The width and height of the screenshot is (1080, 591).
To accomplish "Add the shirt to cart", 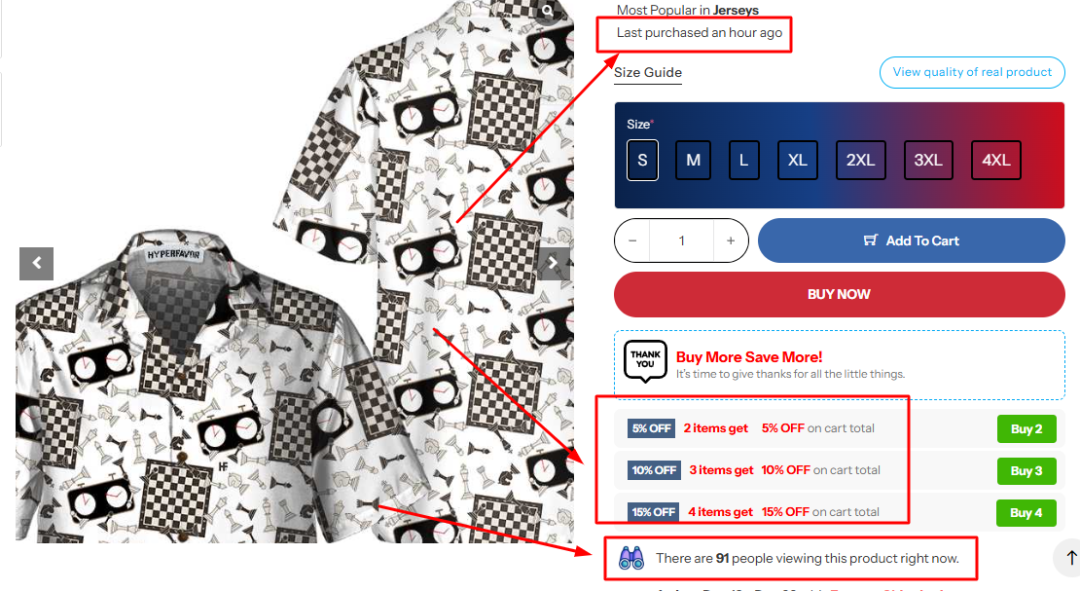I will [x=911, y=240].
